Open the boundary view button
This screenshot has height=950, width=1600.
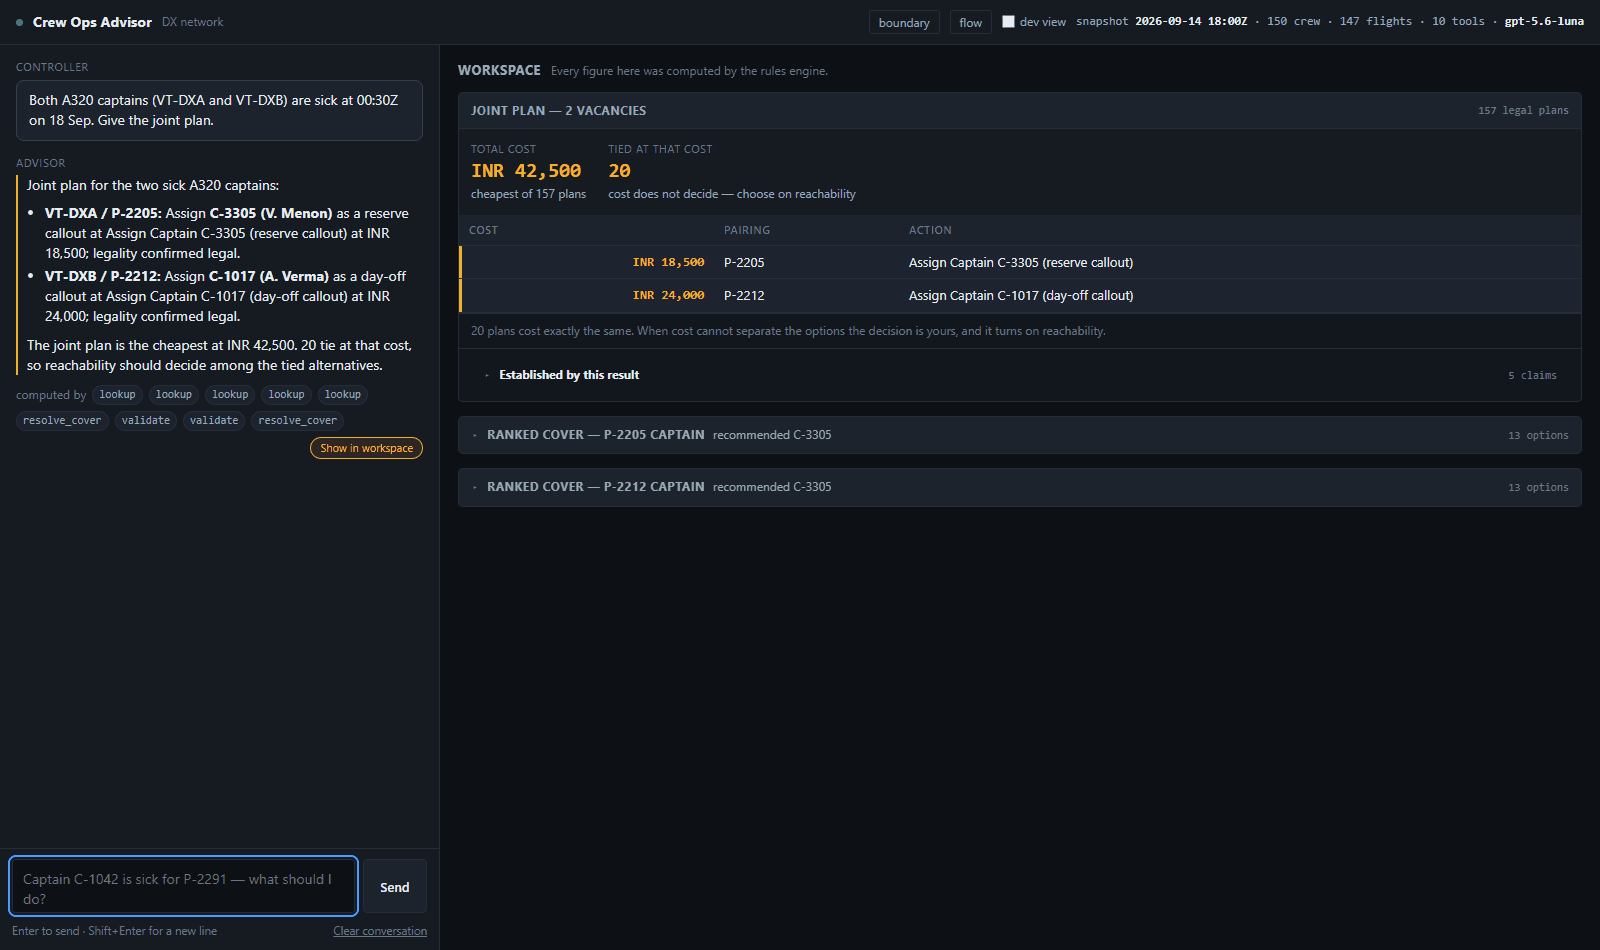click(904, 23)
